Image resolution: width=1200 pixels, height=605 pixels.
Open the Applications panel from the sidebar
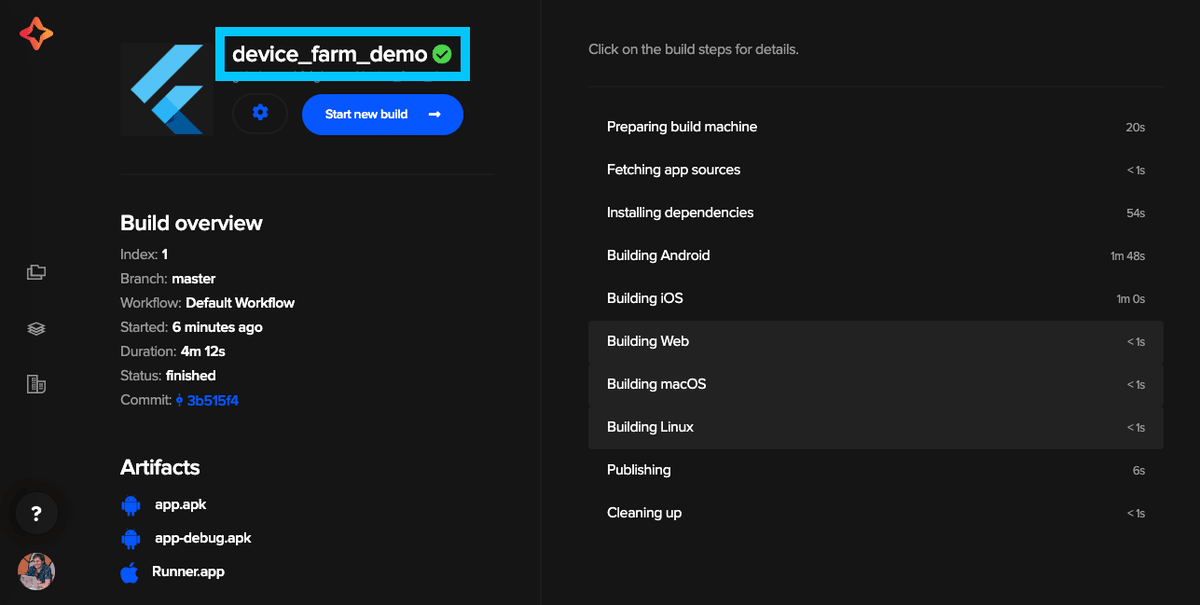[x=36, y=272]
